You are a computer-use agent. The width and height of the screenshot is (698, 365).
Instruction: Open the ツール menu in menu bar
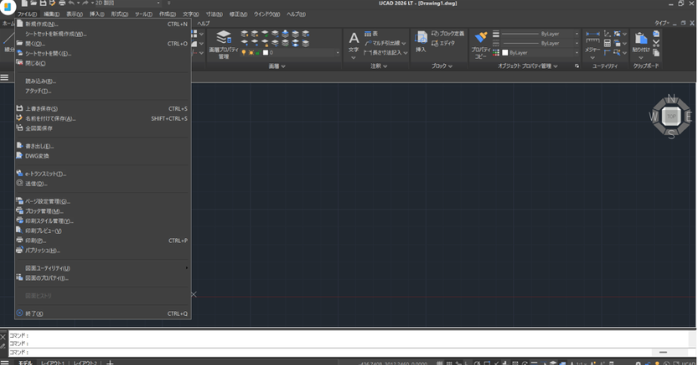point(144,14)
